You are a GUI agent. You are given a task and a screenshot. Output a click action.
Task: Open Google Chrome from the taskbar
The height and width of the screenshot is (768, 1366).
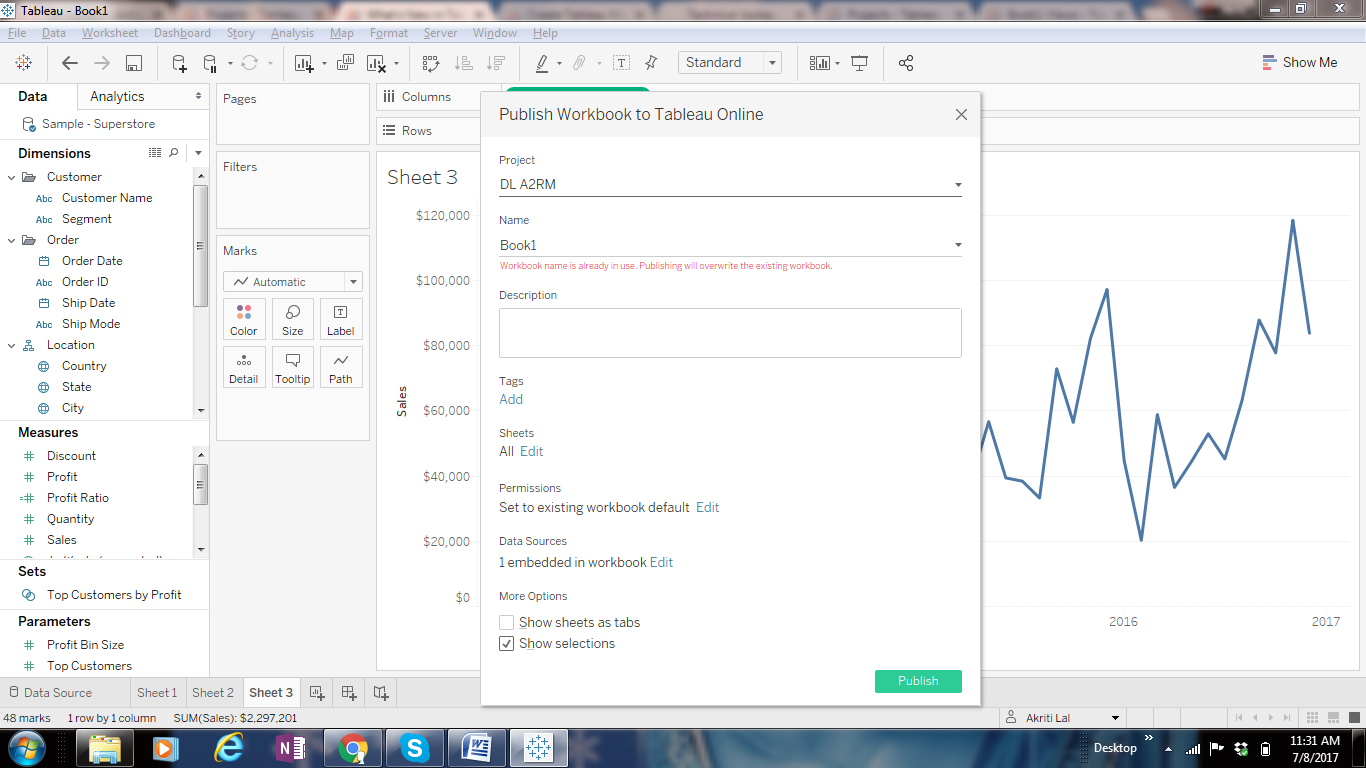[x=352, y=748]
